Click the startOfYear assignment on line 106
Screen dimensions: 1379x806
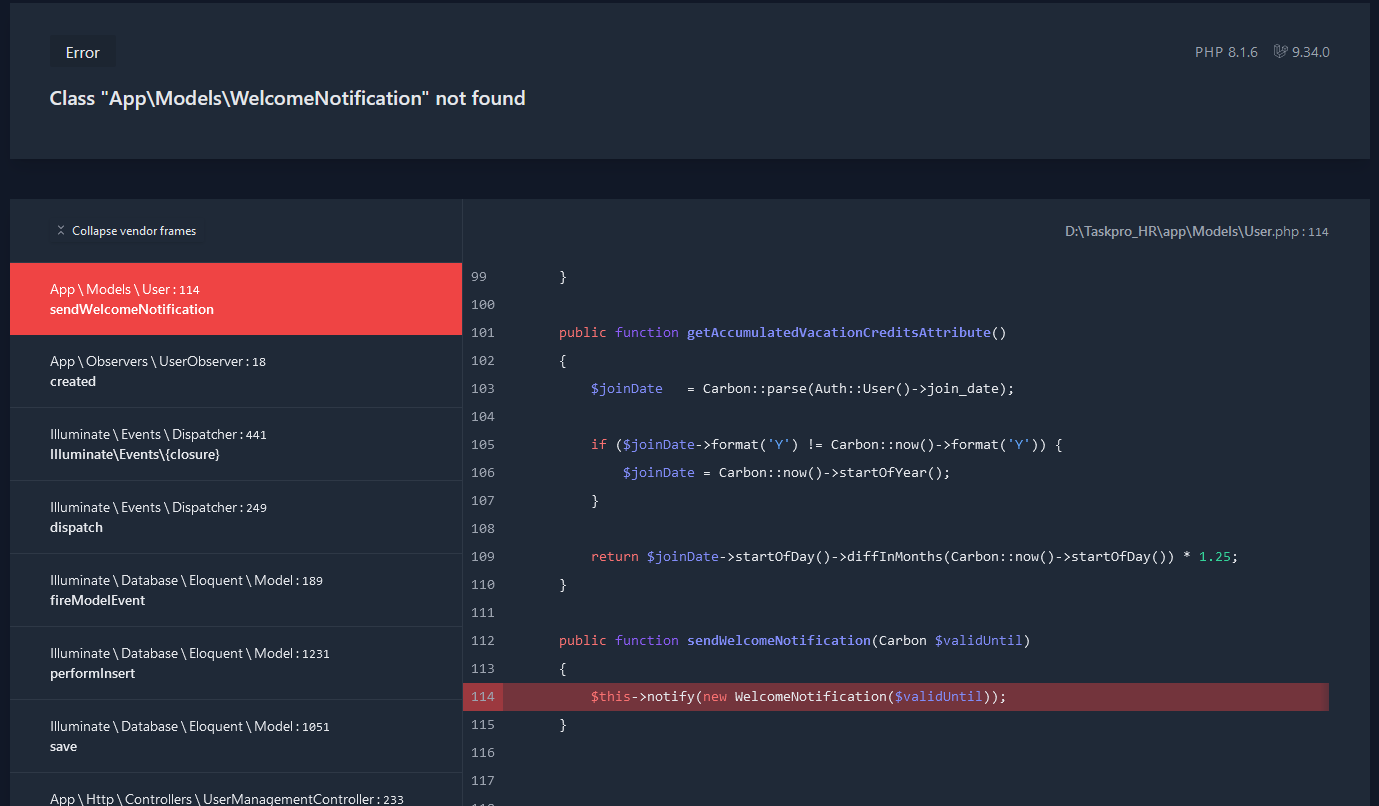(x=786, y=472)
